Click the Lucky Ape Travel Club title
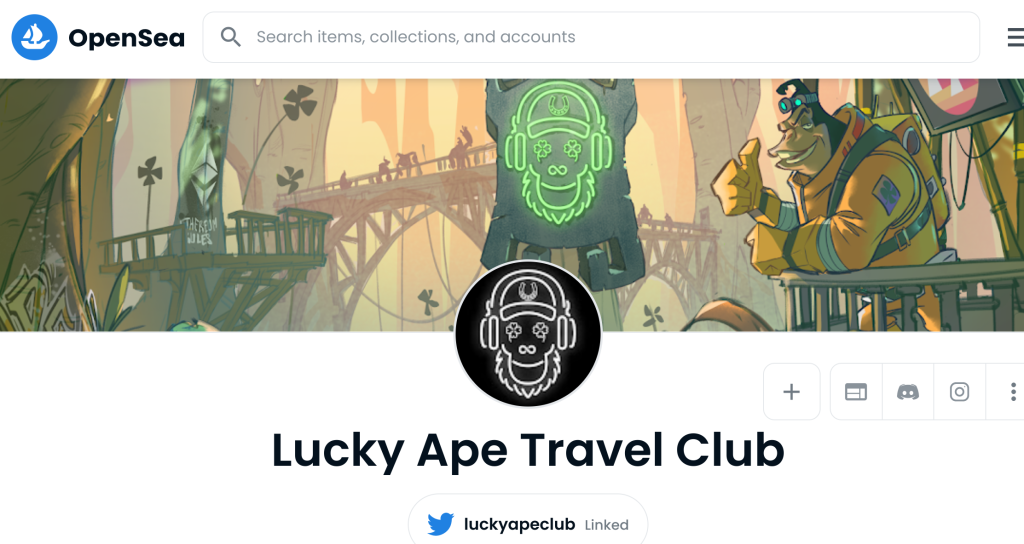Screen dimensions: 1024x544 pyautogui.click(x=528, y=451)
